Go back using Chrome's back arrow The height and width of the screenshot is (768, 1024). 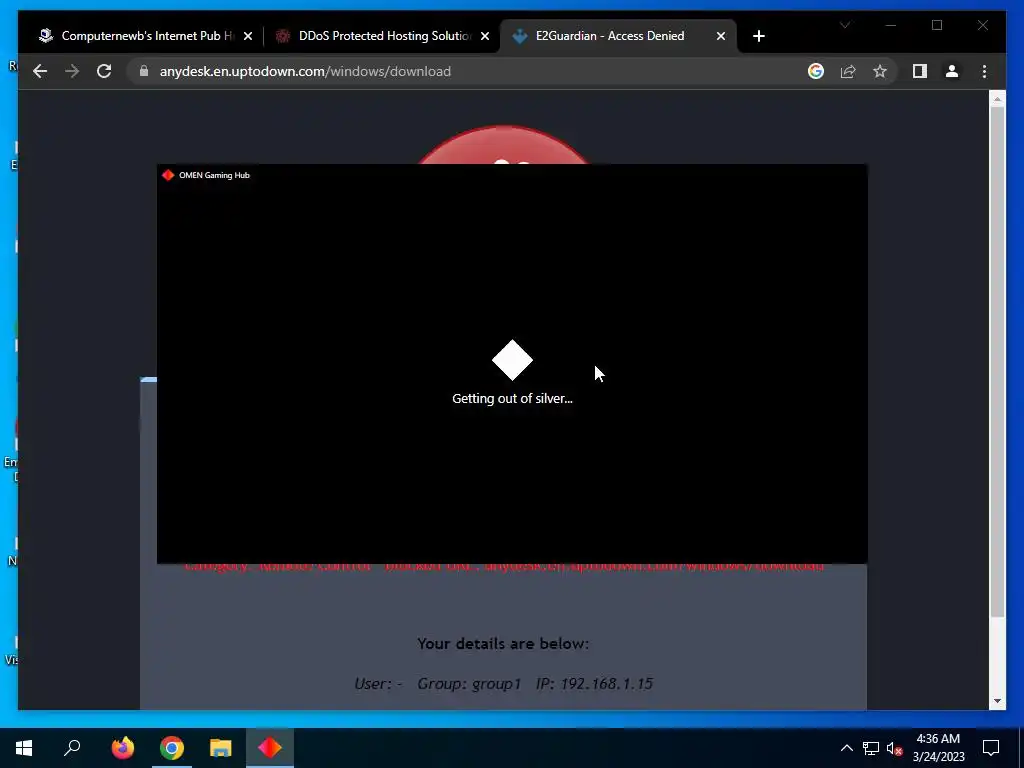(40, 71)
